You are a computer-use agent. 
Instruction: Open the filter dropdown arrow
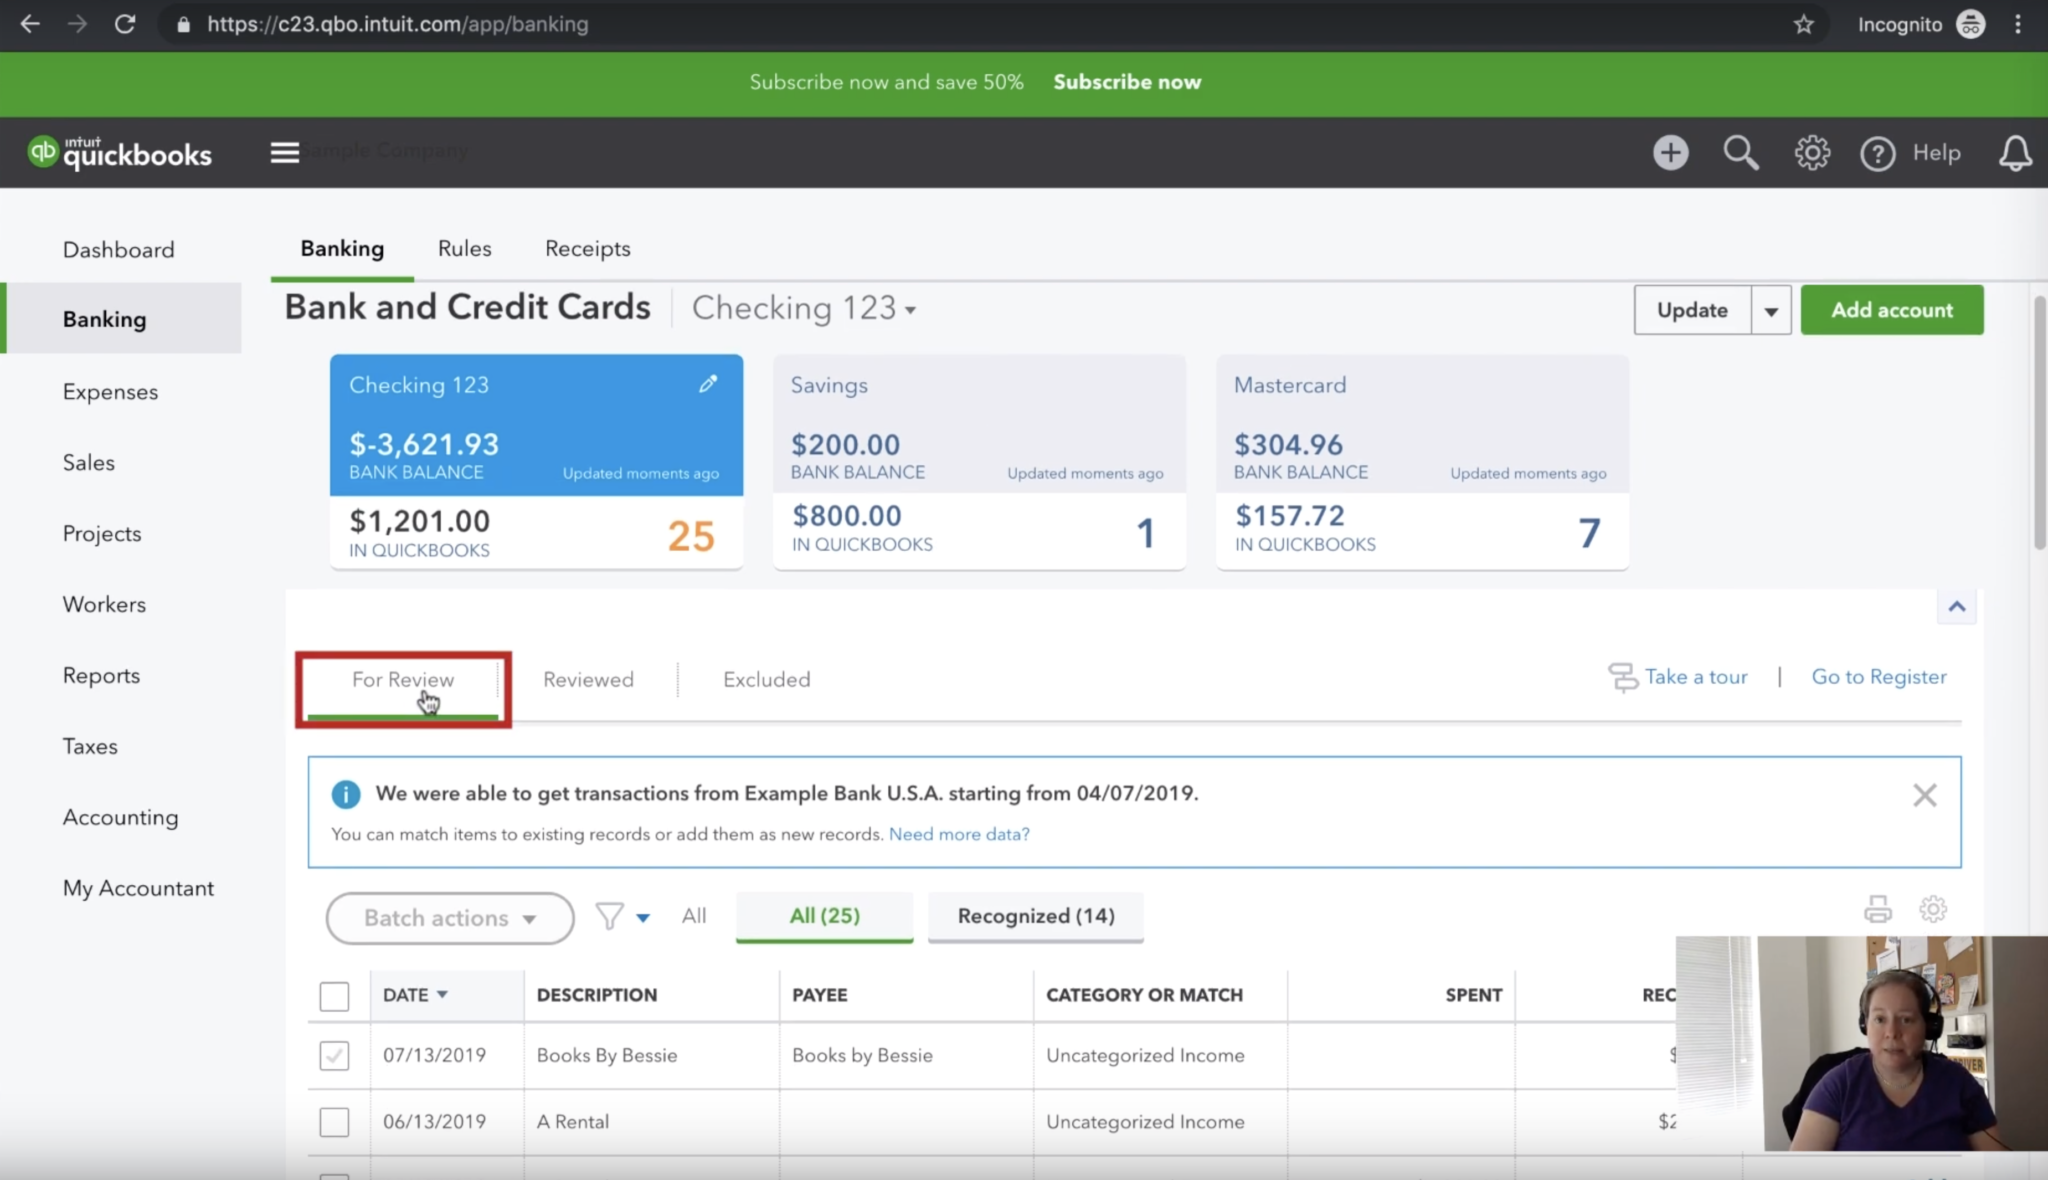tap(643, 917)
